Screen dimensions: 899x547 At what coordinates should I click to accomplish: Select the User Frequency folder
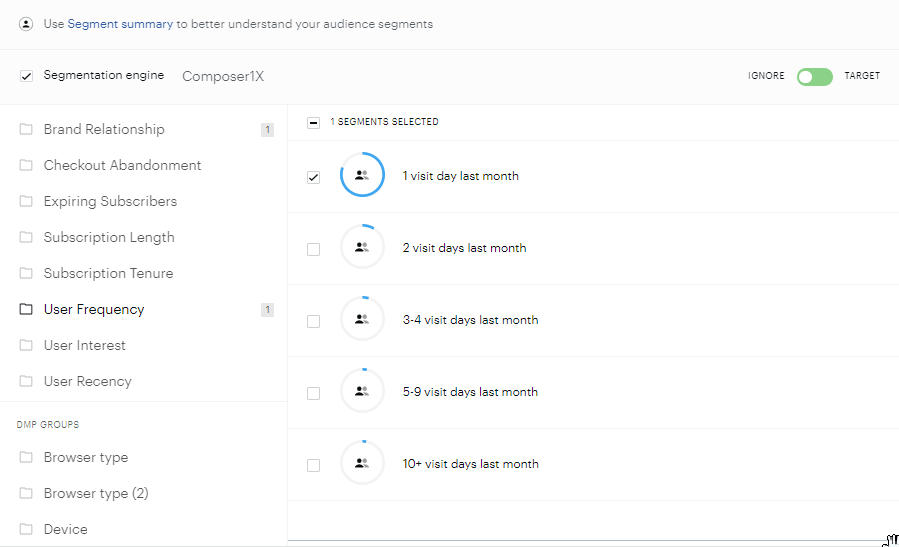[94, 310]
